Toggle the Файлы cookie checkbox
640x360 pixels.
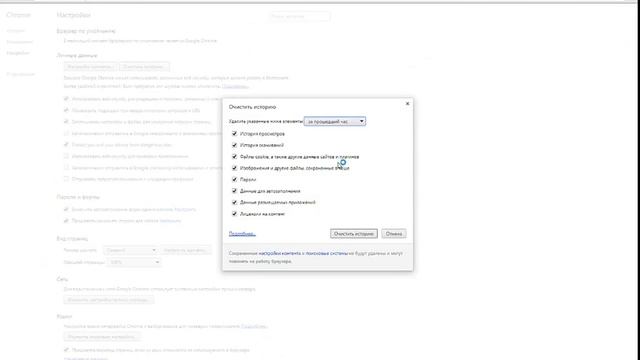(x=234, y=156)
